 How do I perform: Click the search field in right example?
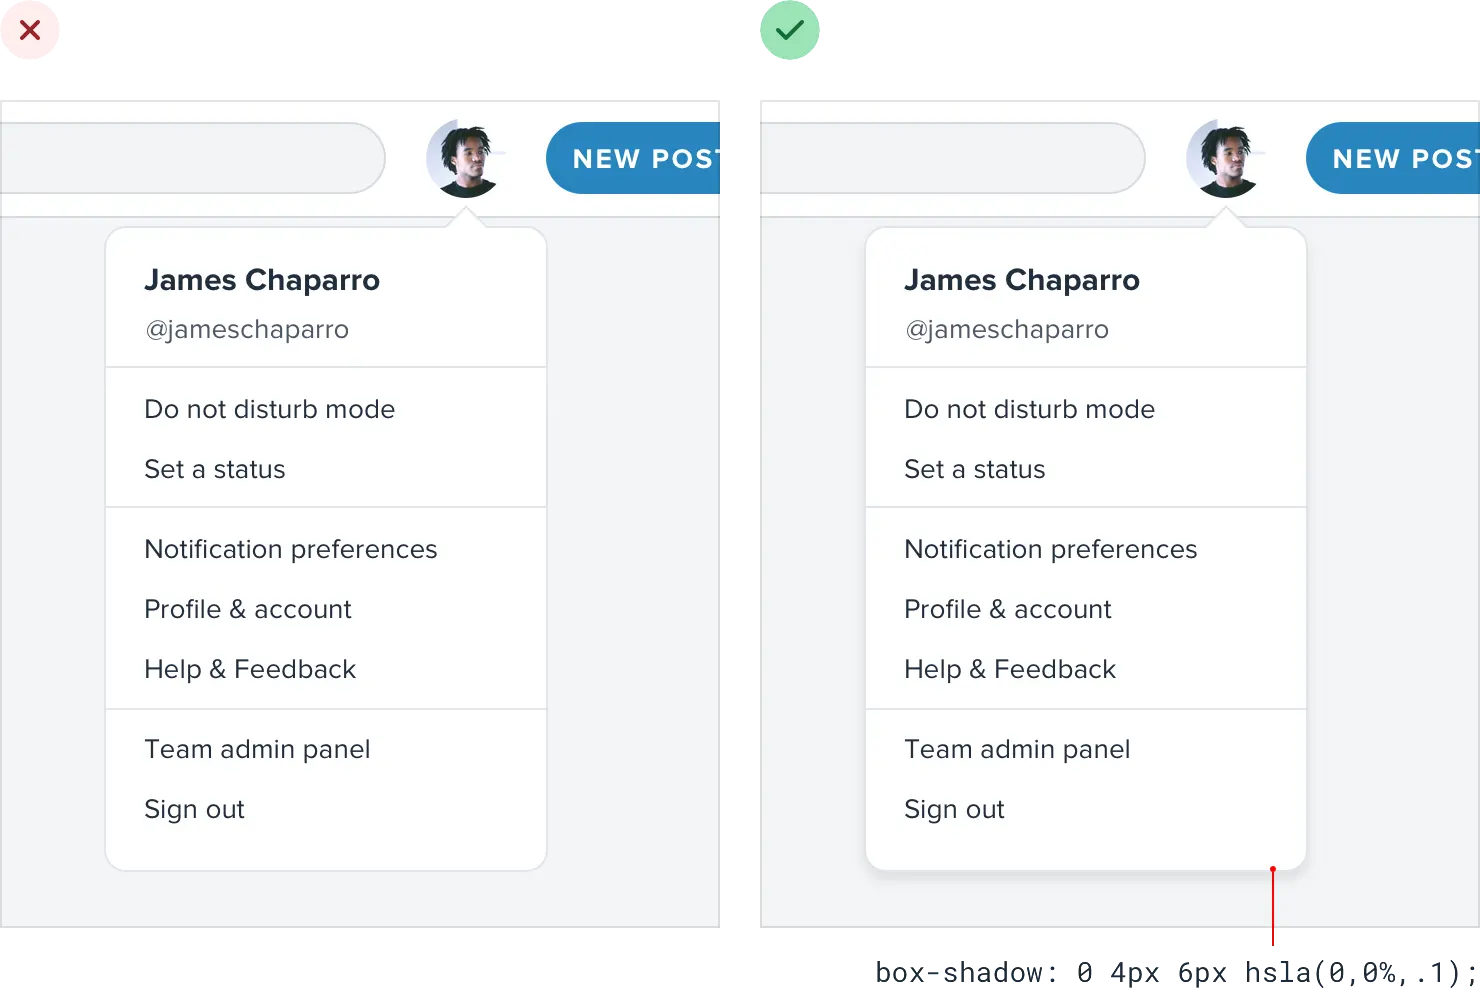(x=950, y=158)
